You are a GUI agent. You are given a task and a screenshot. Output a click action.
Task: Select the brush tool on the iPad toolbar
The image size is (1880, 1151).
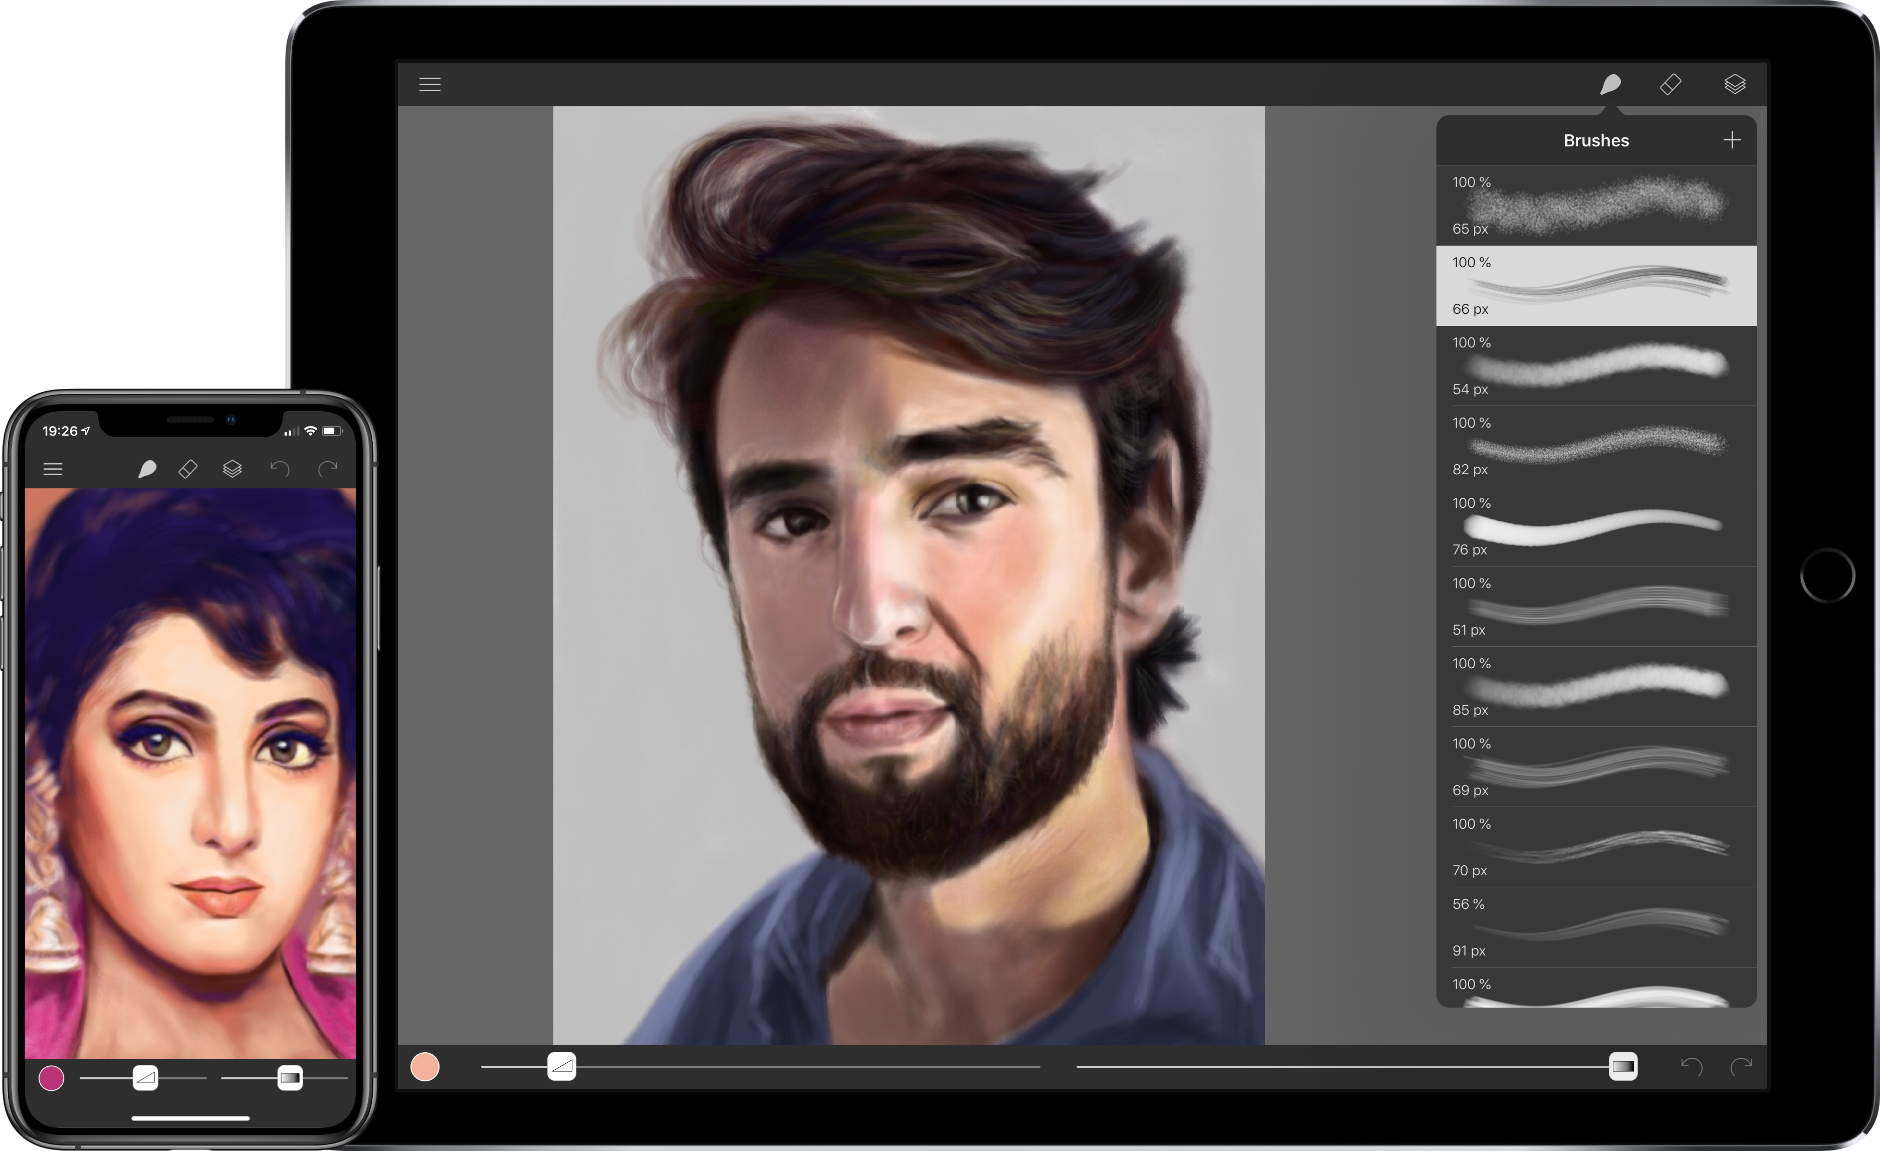(x=1610, y=85)
